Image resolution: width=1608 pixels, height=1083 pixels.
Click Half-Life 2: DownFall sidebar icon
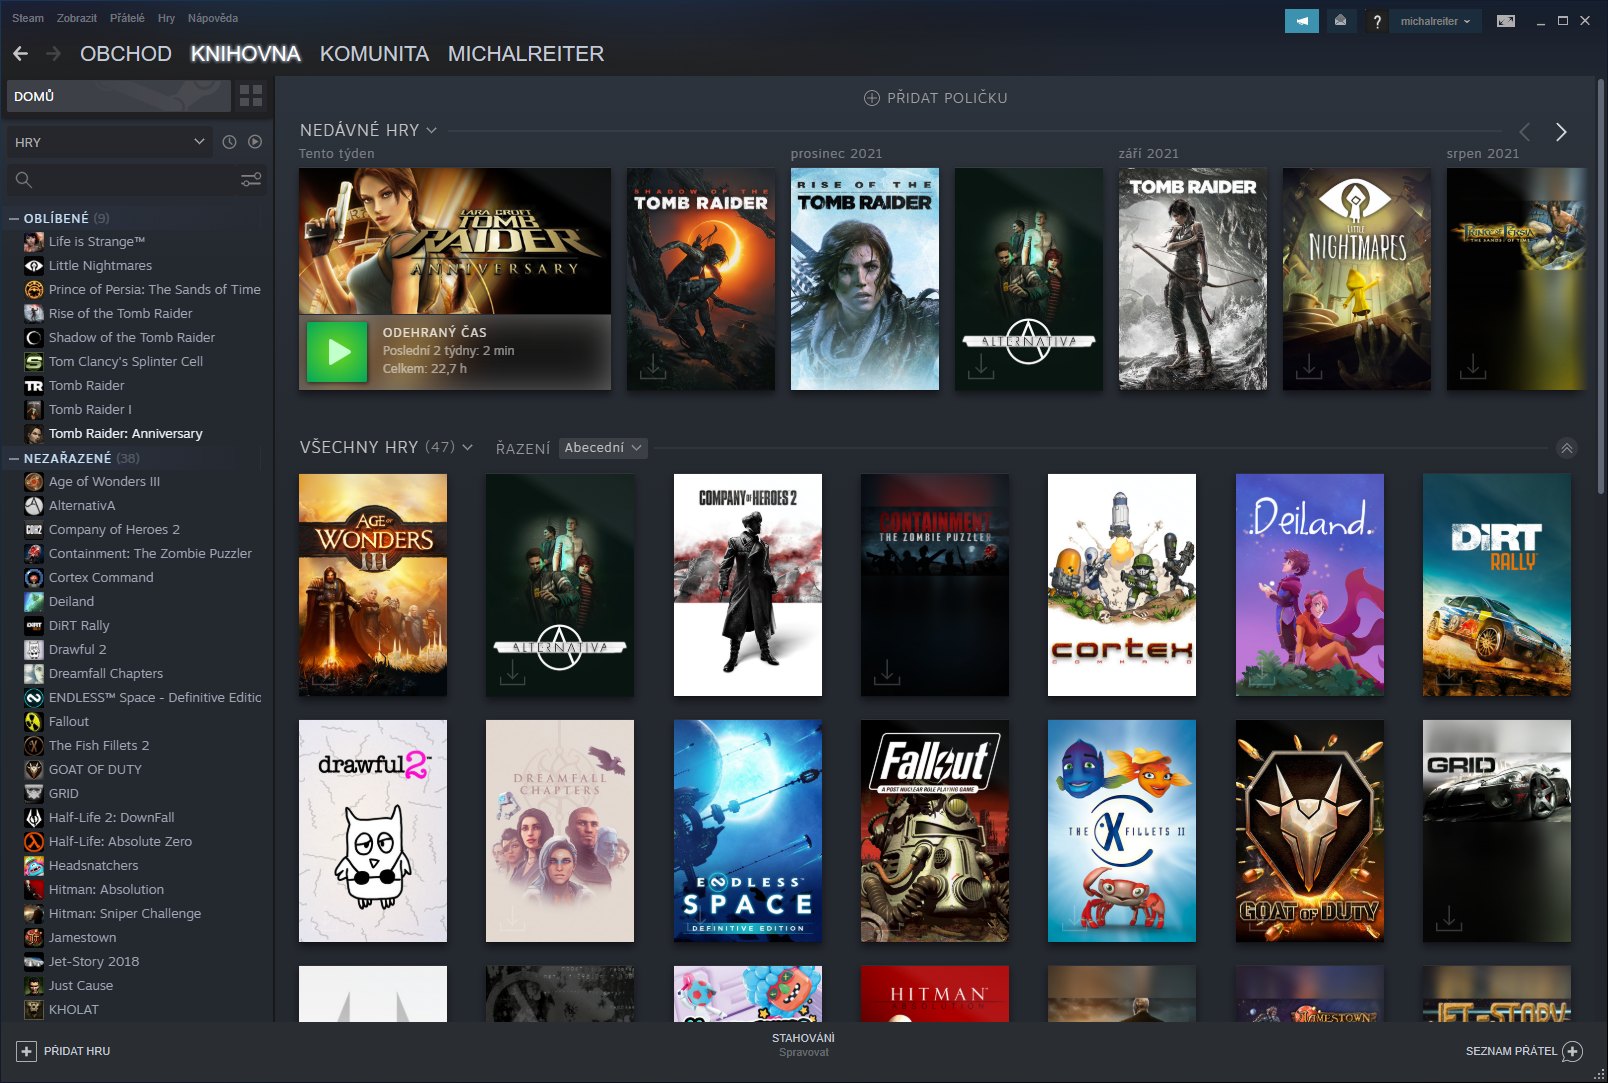pos(34,818)
